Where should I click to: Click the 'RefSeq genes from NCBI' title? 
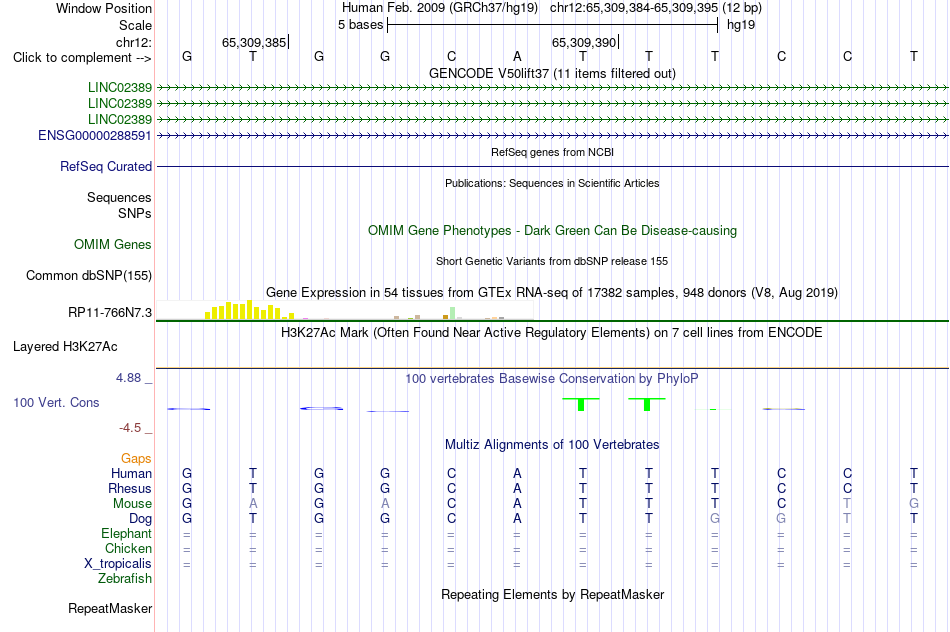click(x=552, y=152)
